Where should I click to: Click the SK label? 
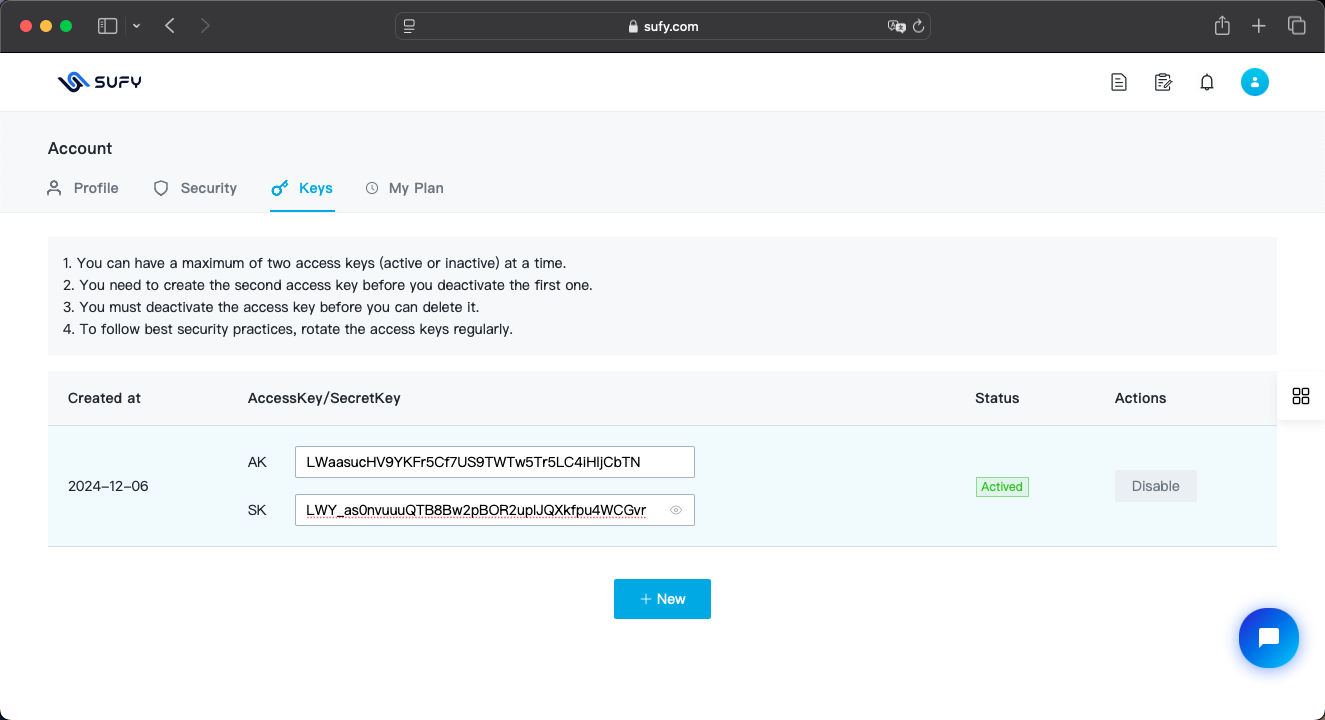(257, 510)
